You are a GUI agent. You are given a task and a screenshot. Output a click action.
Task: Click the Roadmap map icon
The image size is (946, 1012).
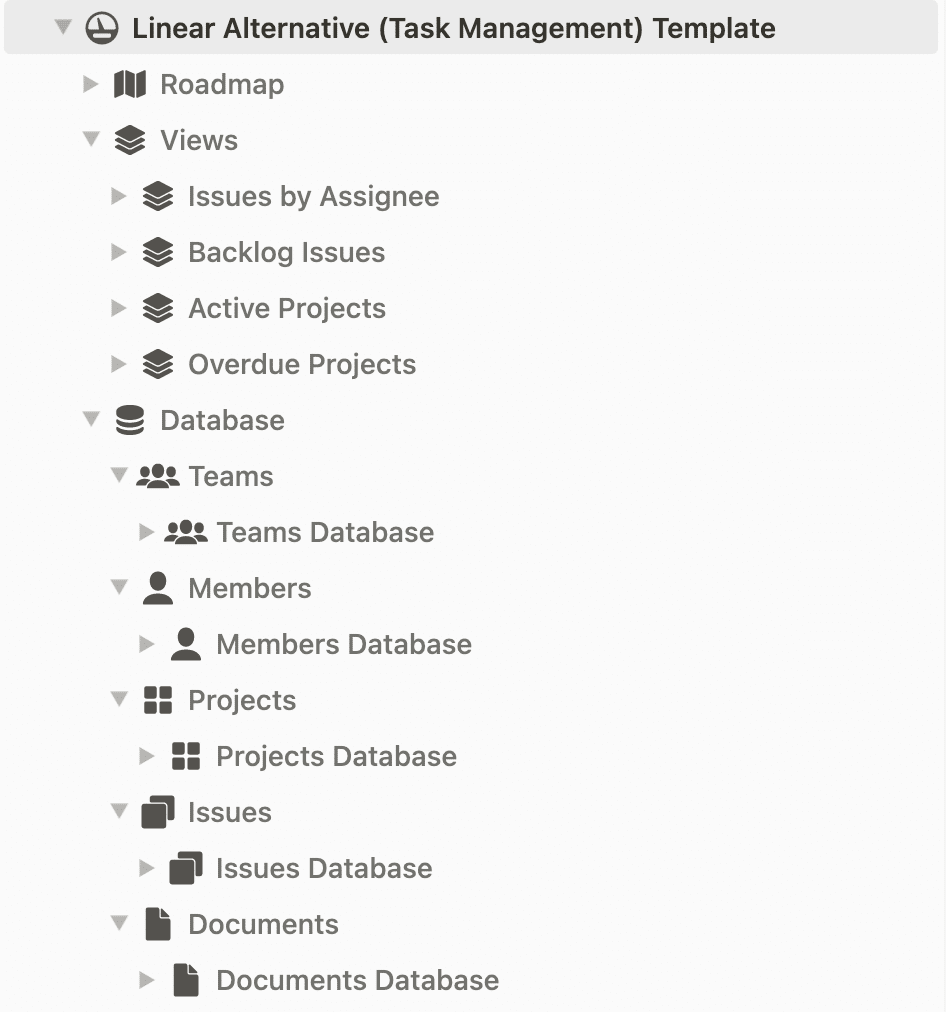(130, 85)
